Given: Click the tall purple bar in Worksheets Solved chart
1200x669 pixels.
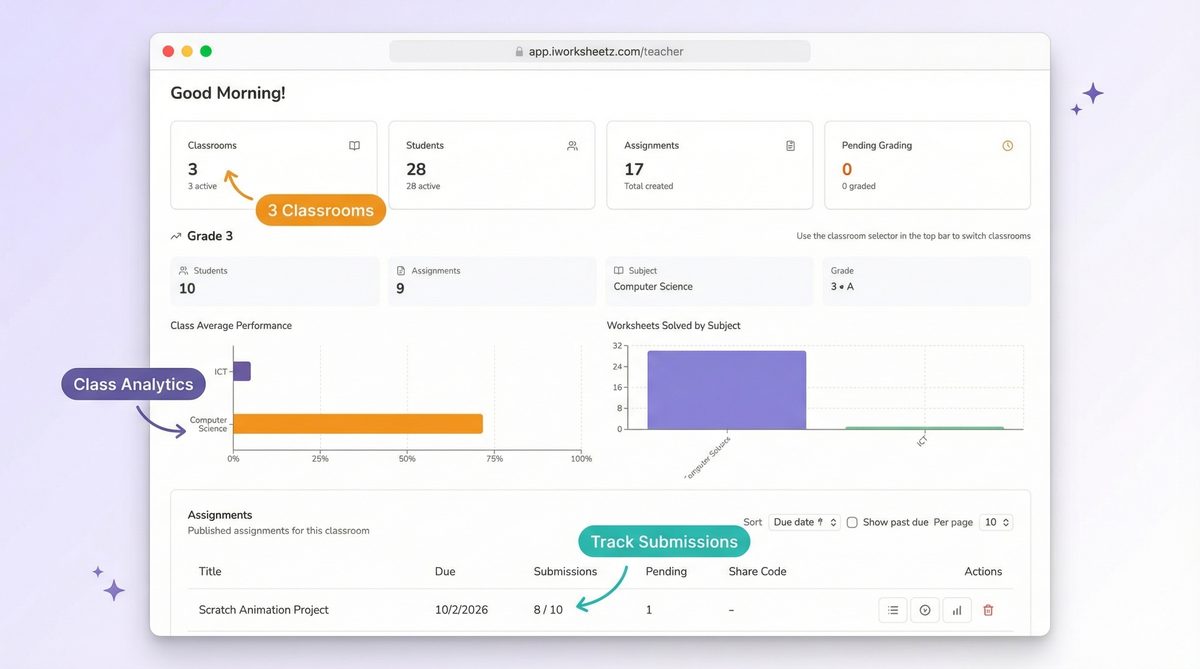Looking at the screenshot, I should coord(727,390).
